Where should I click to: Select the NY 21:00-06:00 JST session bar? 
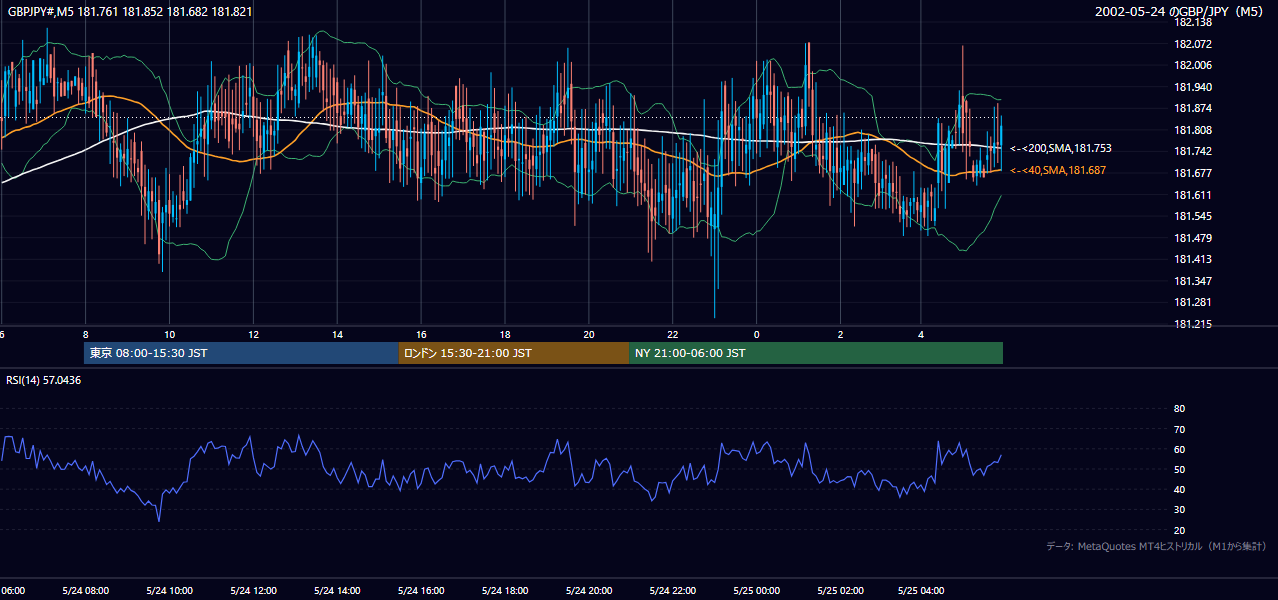coord(816,353)
